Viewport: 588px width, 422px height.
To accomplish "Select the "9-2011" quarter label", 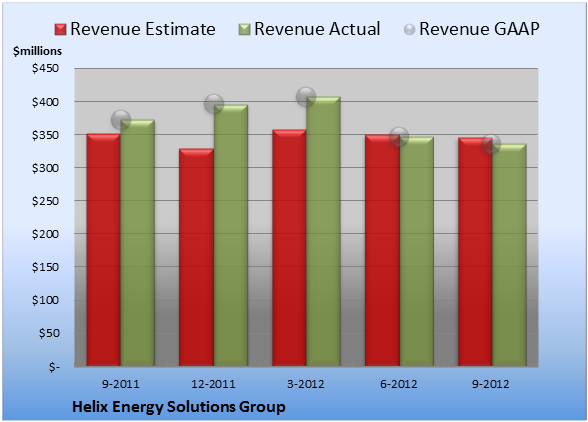I will pos(121,384).
